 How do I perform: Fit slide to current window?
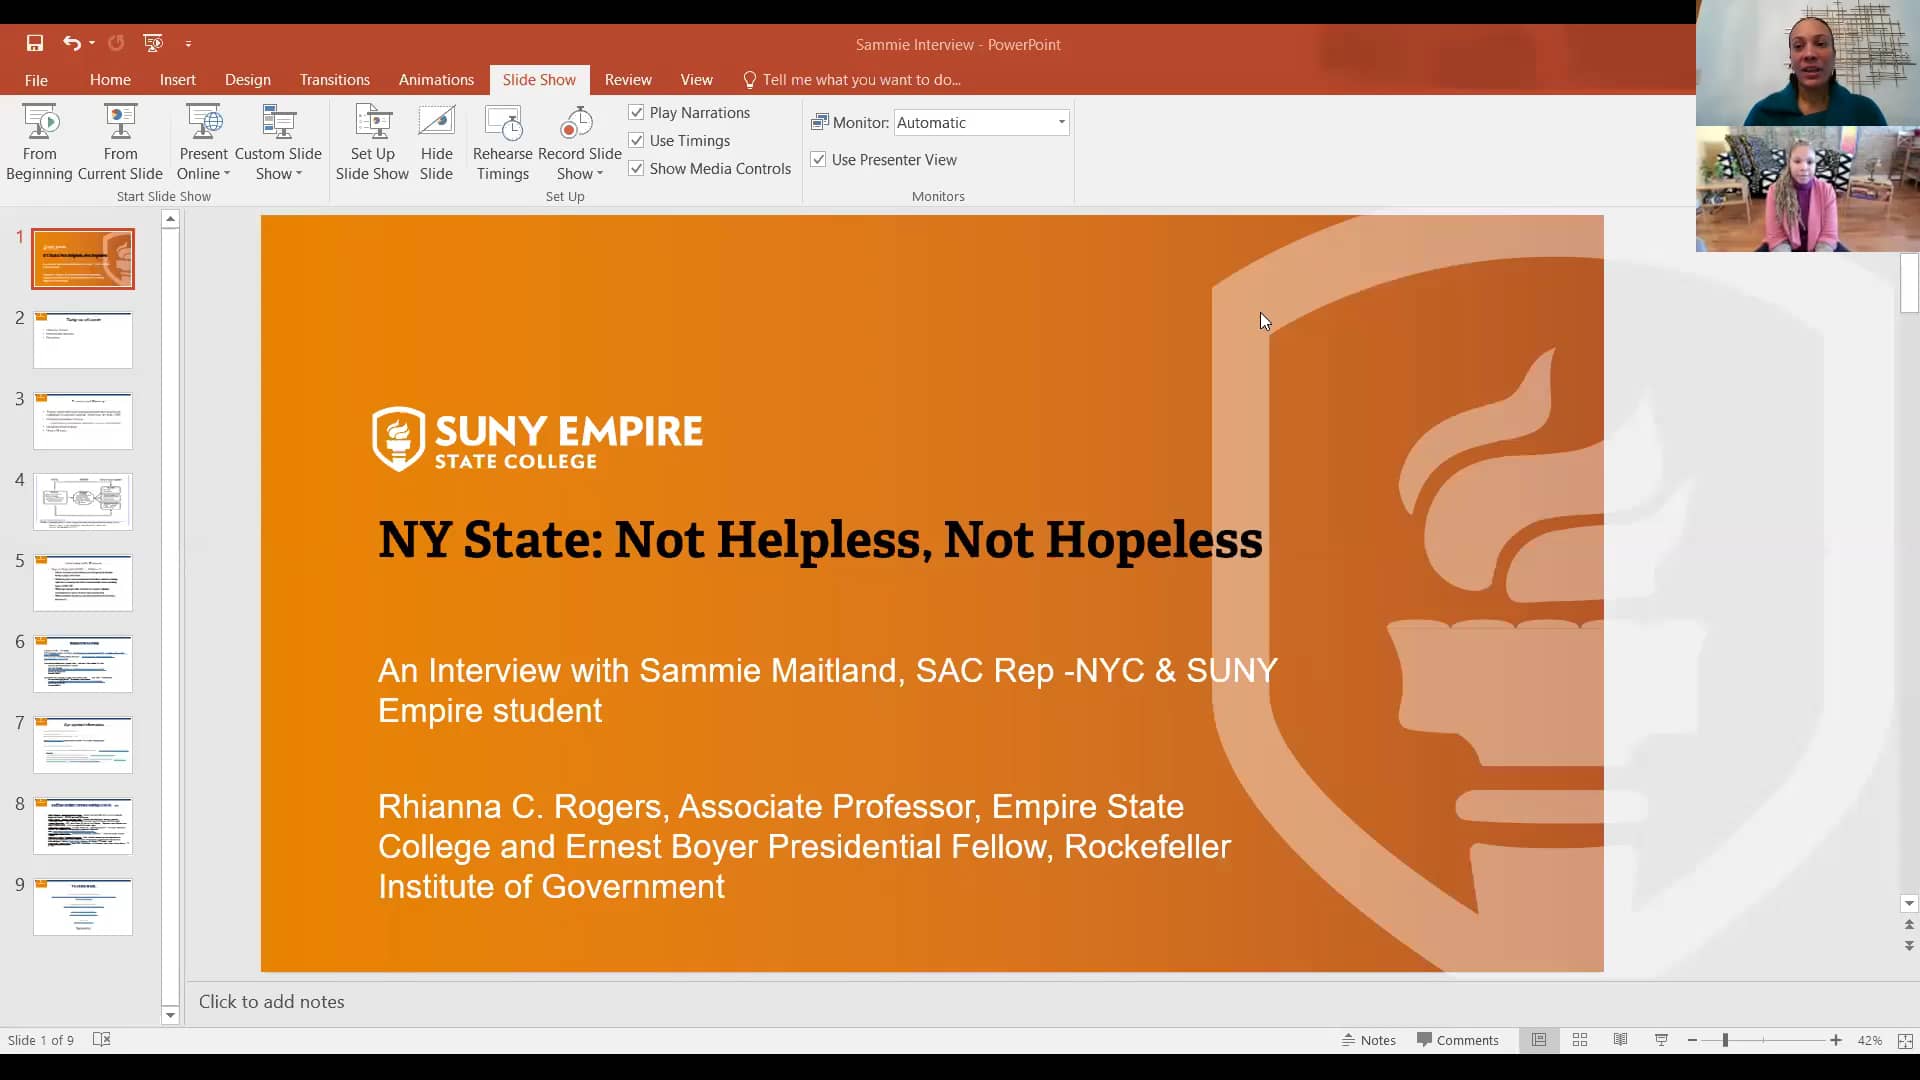(x=1905, y=1040)
